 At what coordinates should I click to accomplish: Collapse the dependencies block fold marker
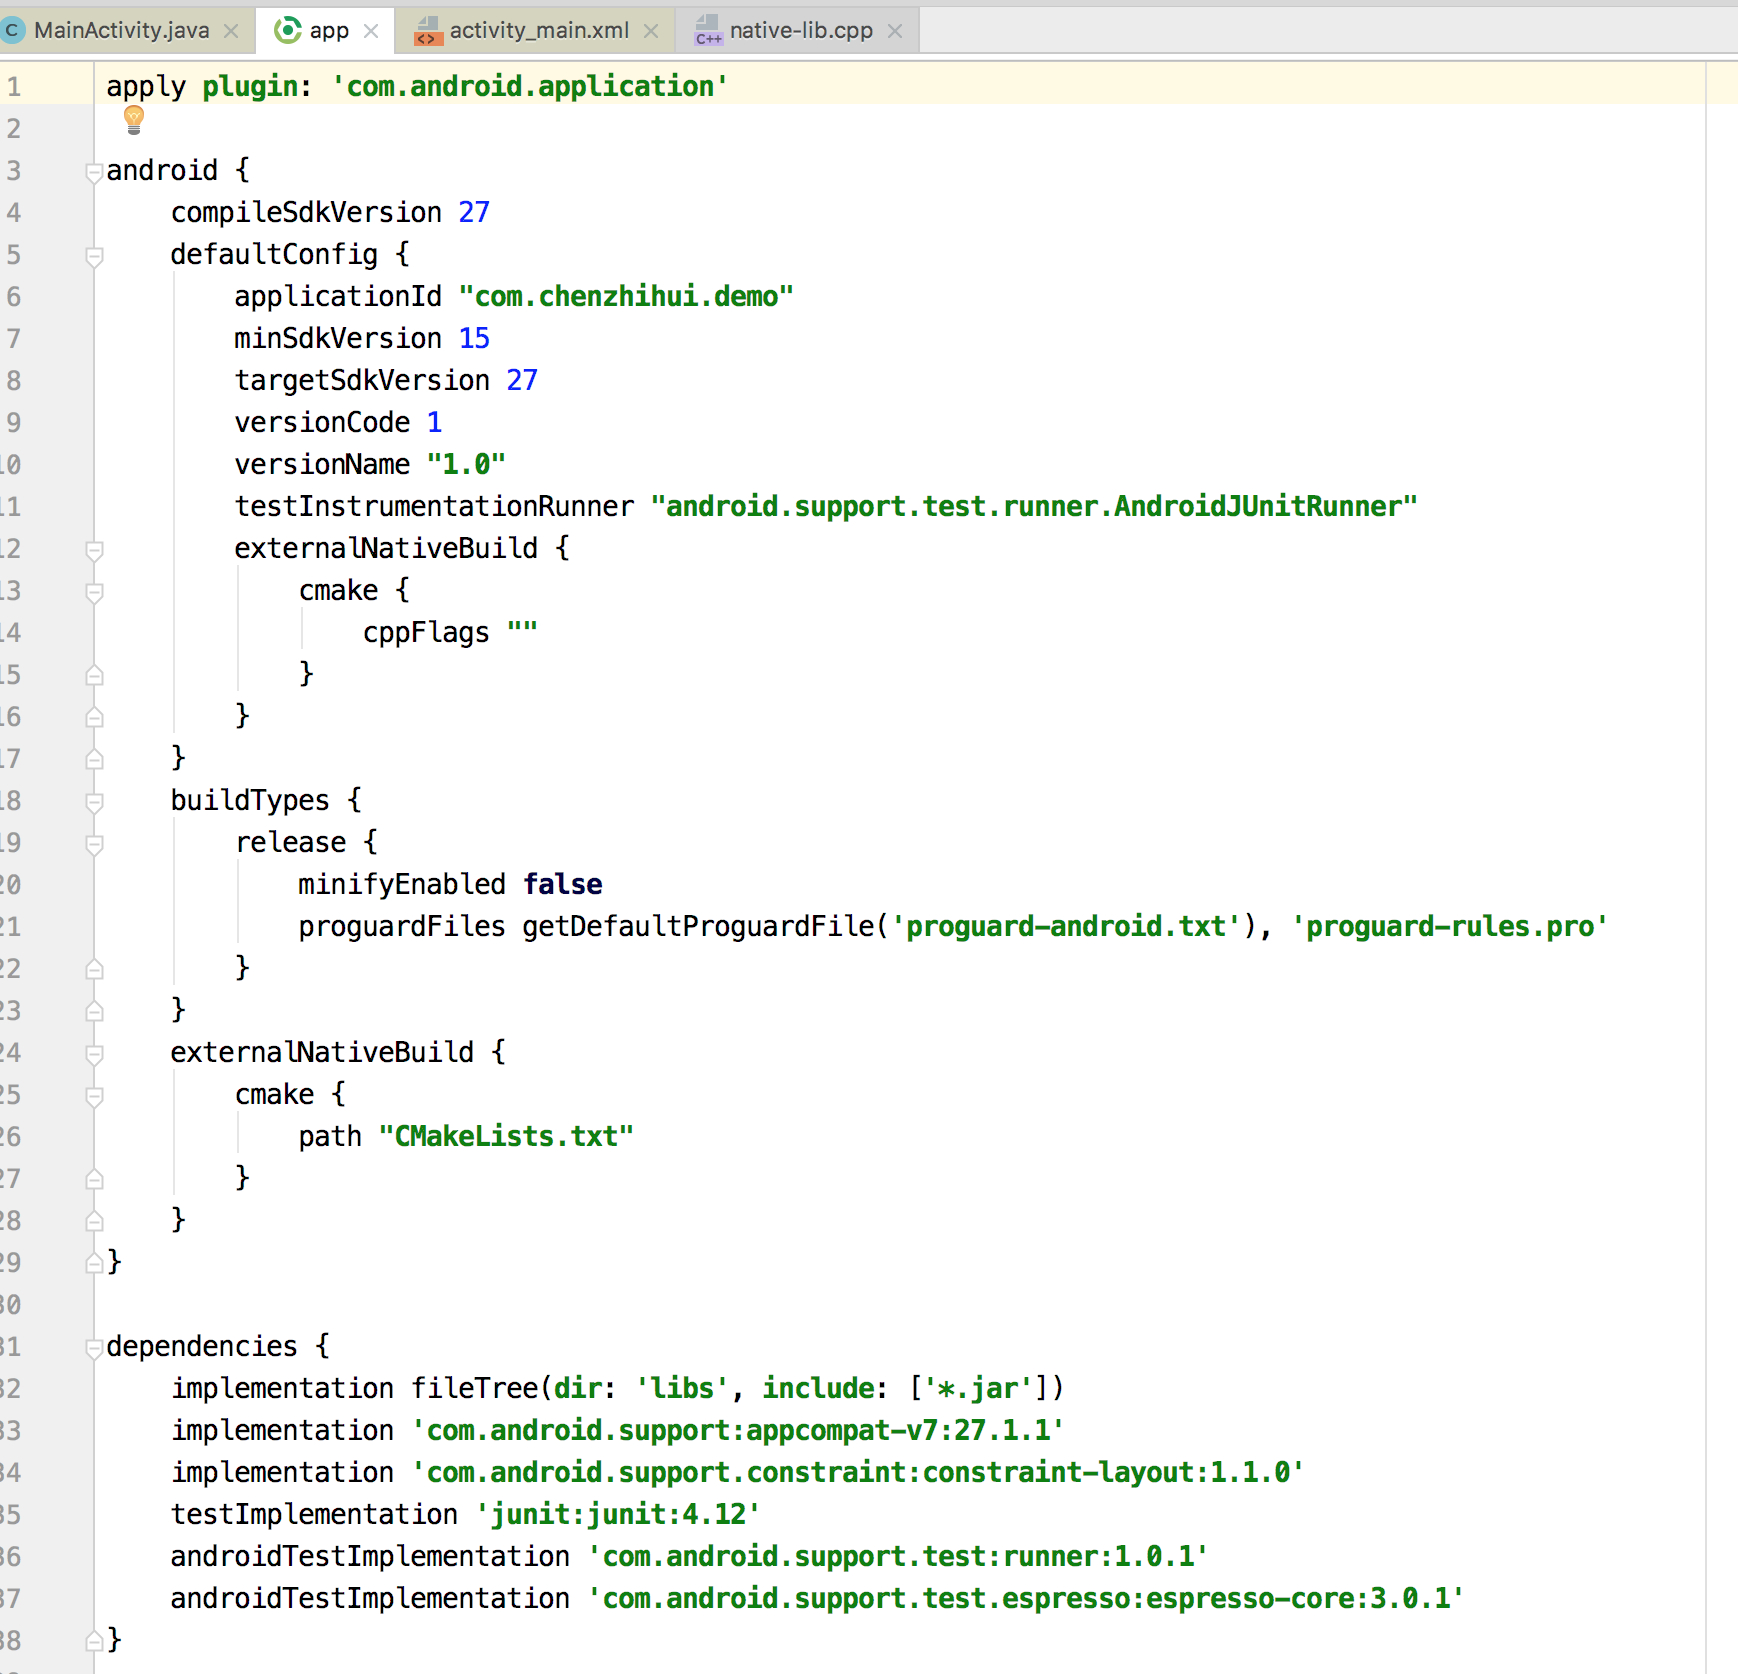tap(94, 1348)
